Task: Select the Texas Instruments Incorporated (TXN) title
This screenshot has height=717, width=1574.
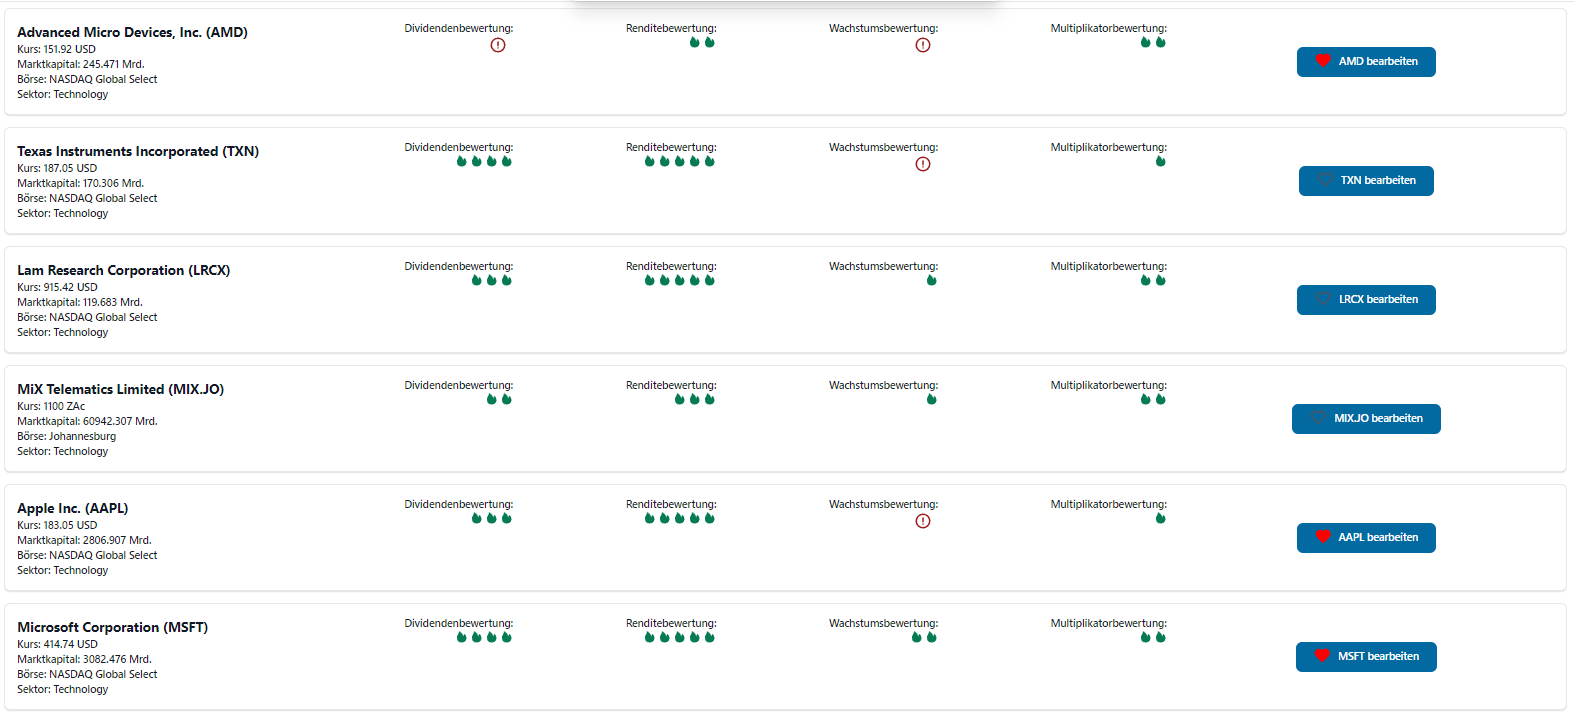Action: pos(138,151)
